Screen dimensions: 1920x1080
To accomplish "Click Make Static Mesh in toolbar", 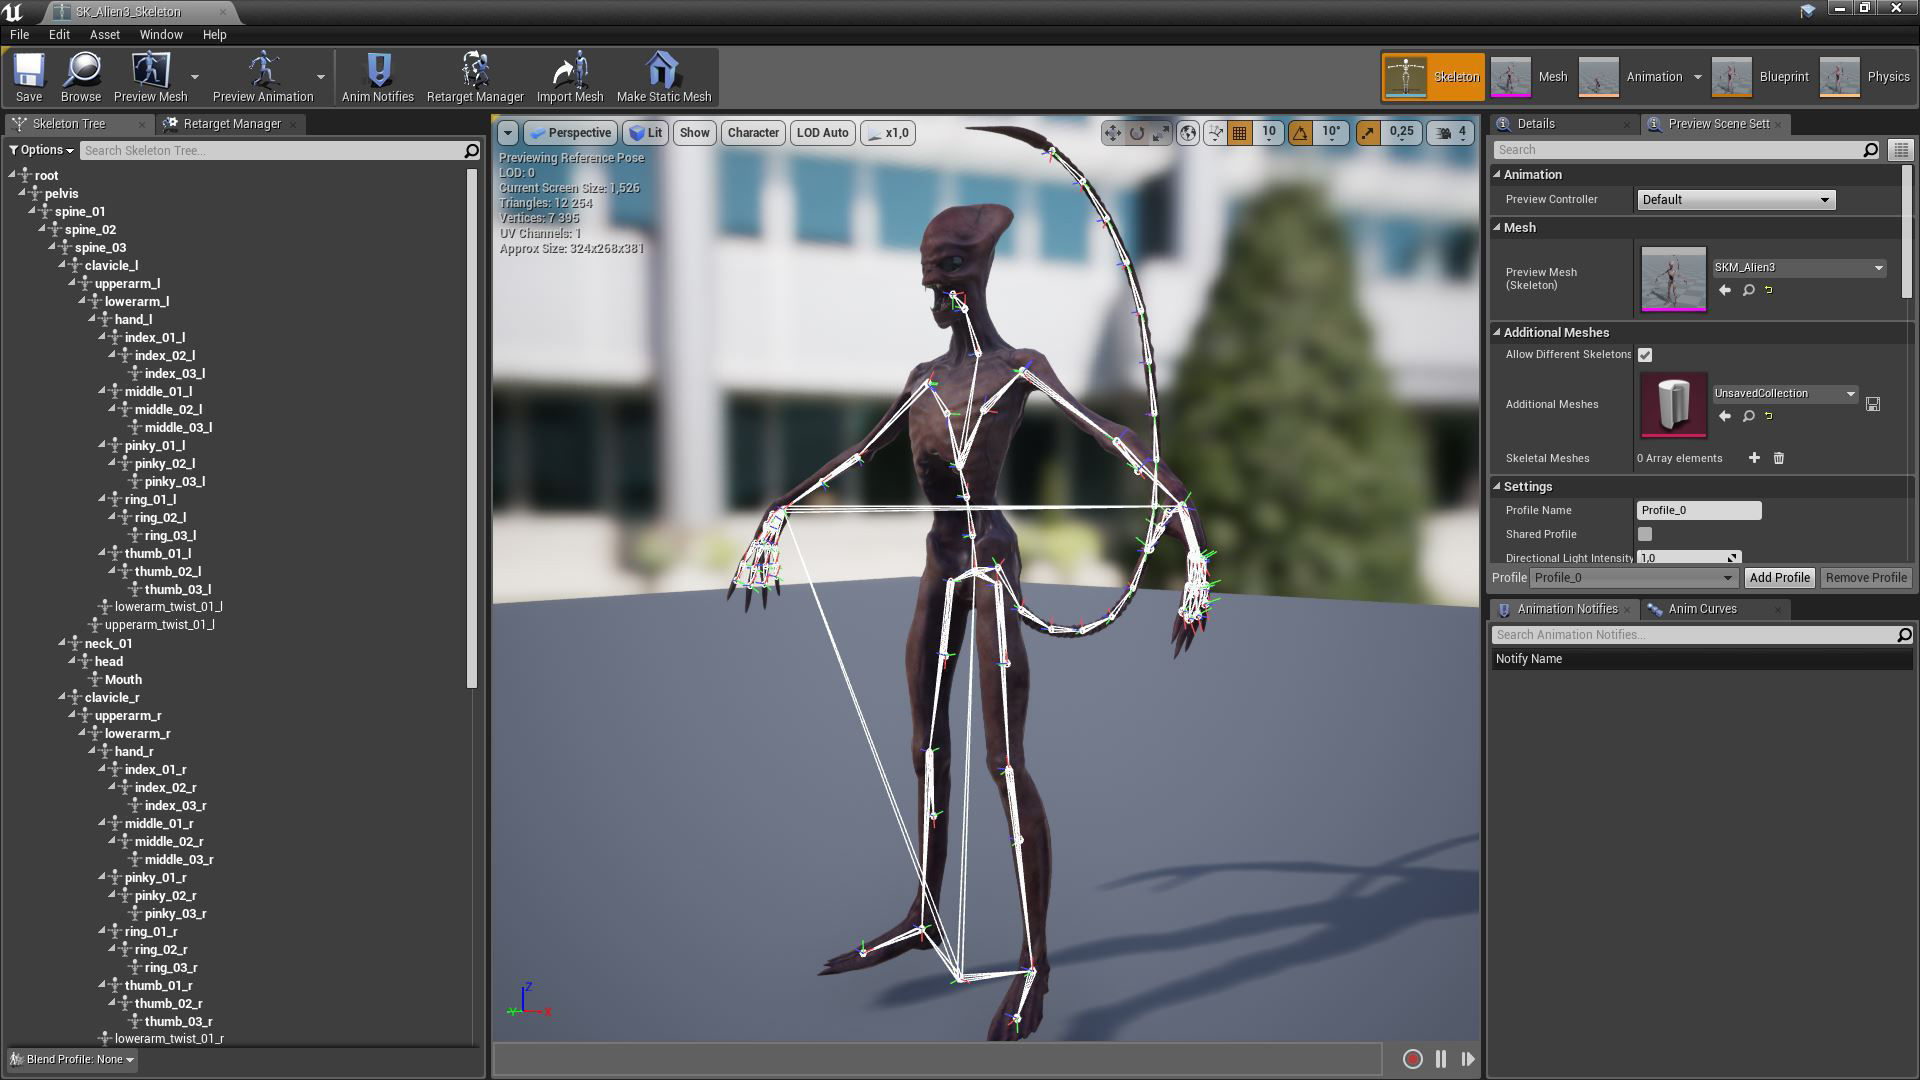I will coord(664,77).
